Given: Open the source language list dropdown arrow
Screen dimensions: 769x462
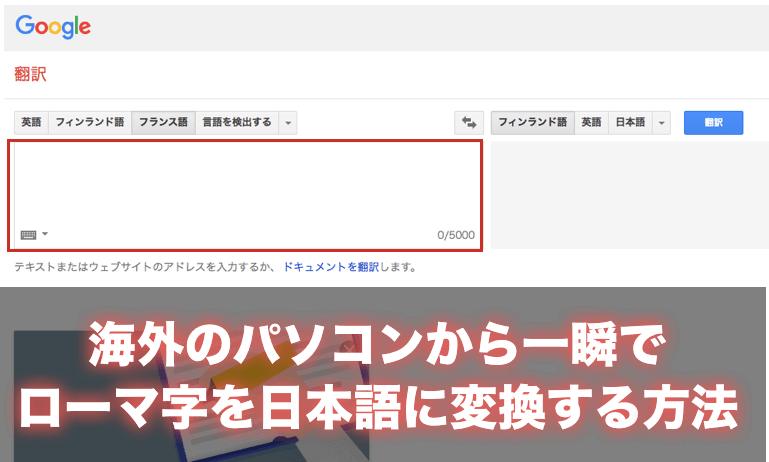Looking at the screenshot, I should pos(288,123).
